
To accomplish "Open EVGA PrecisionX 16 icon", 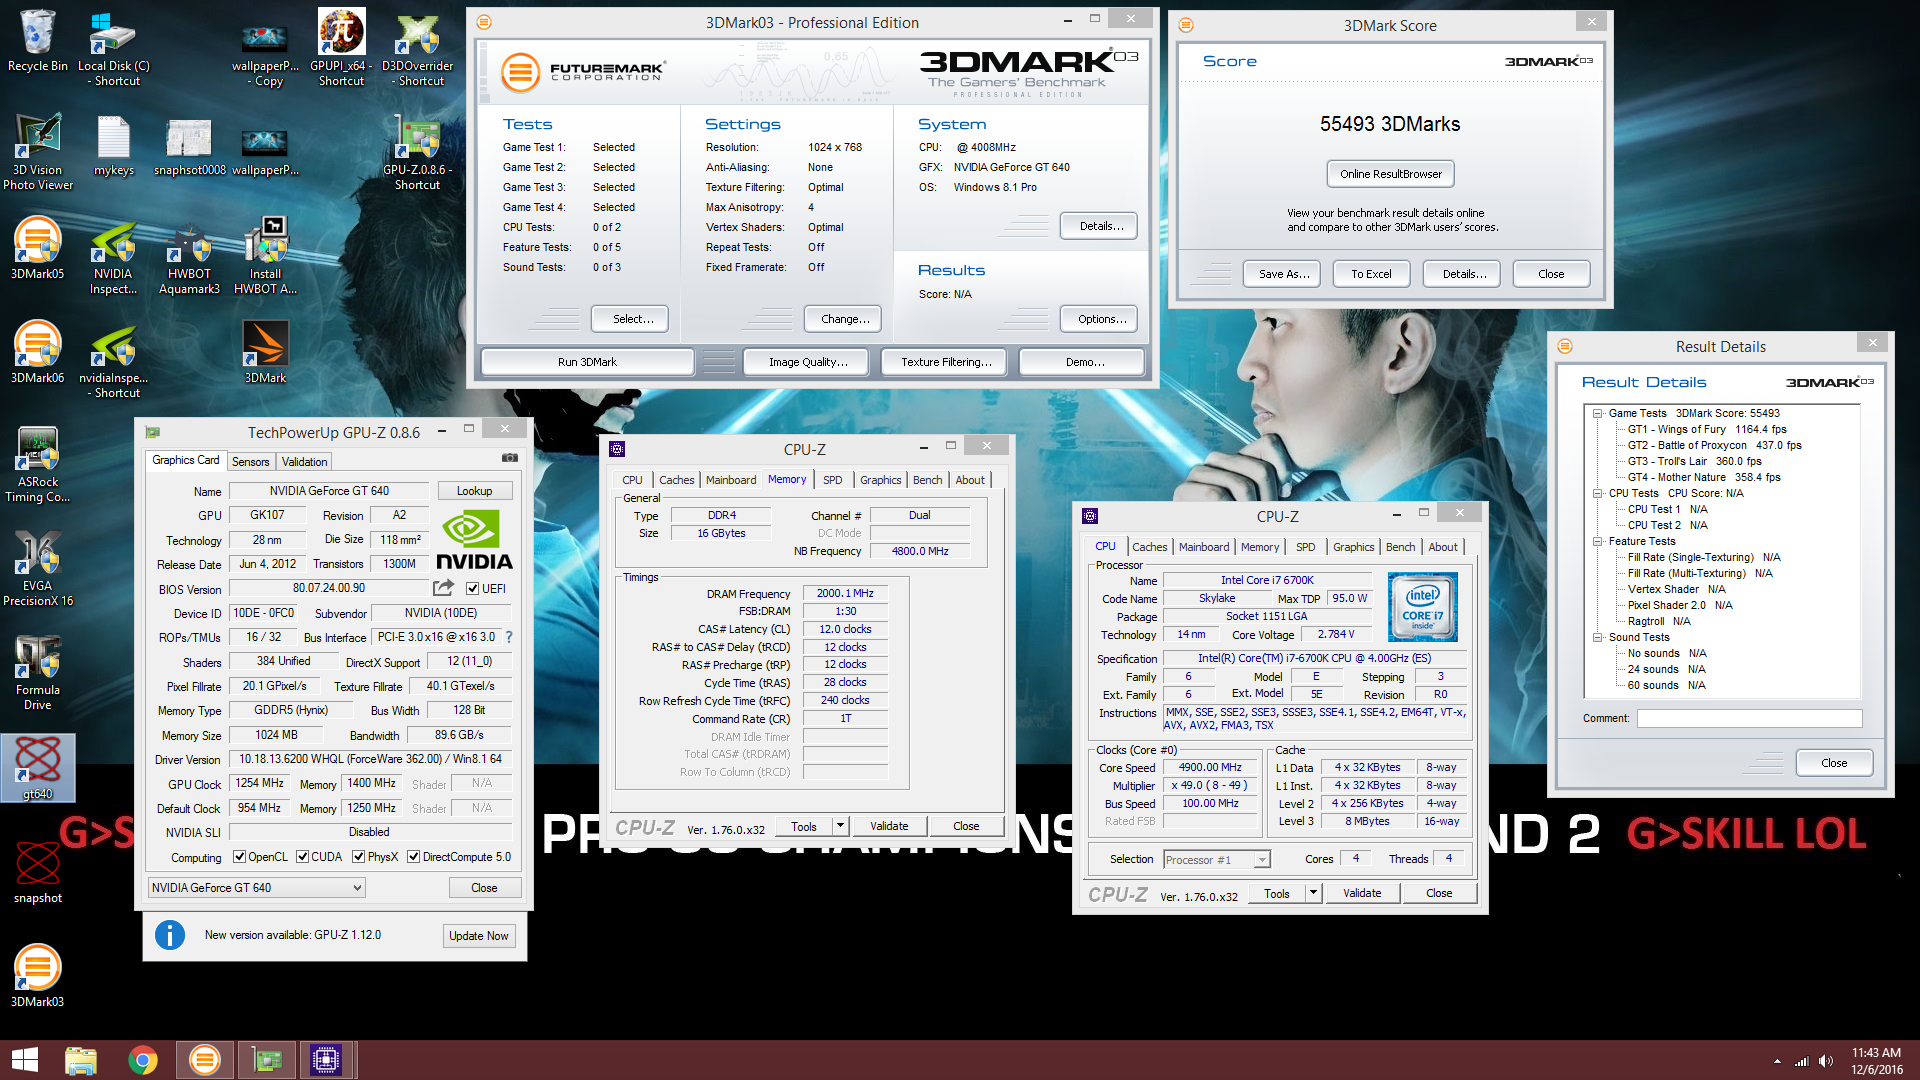I will point(38,567).
